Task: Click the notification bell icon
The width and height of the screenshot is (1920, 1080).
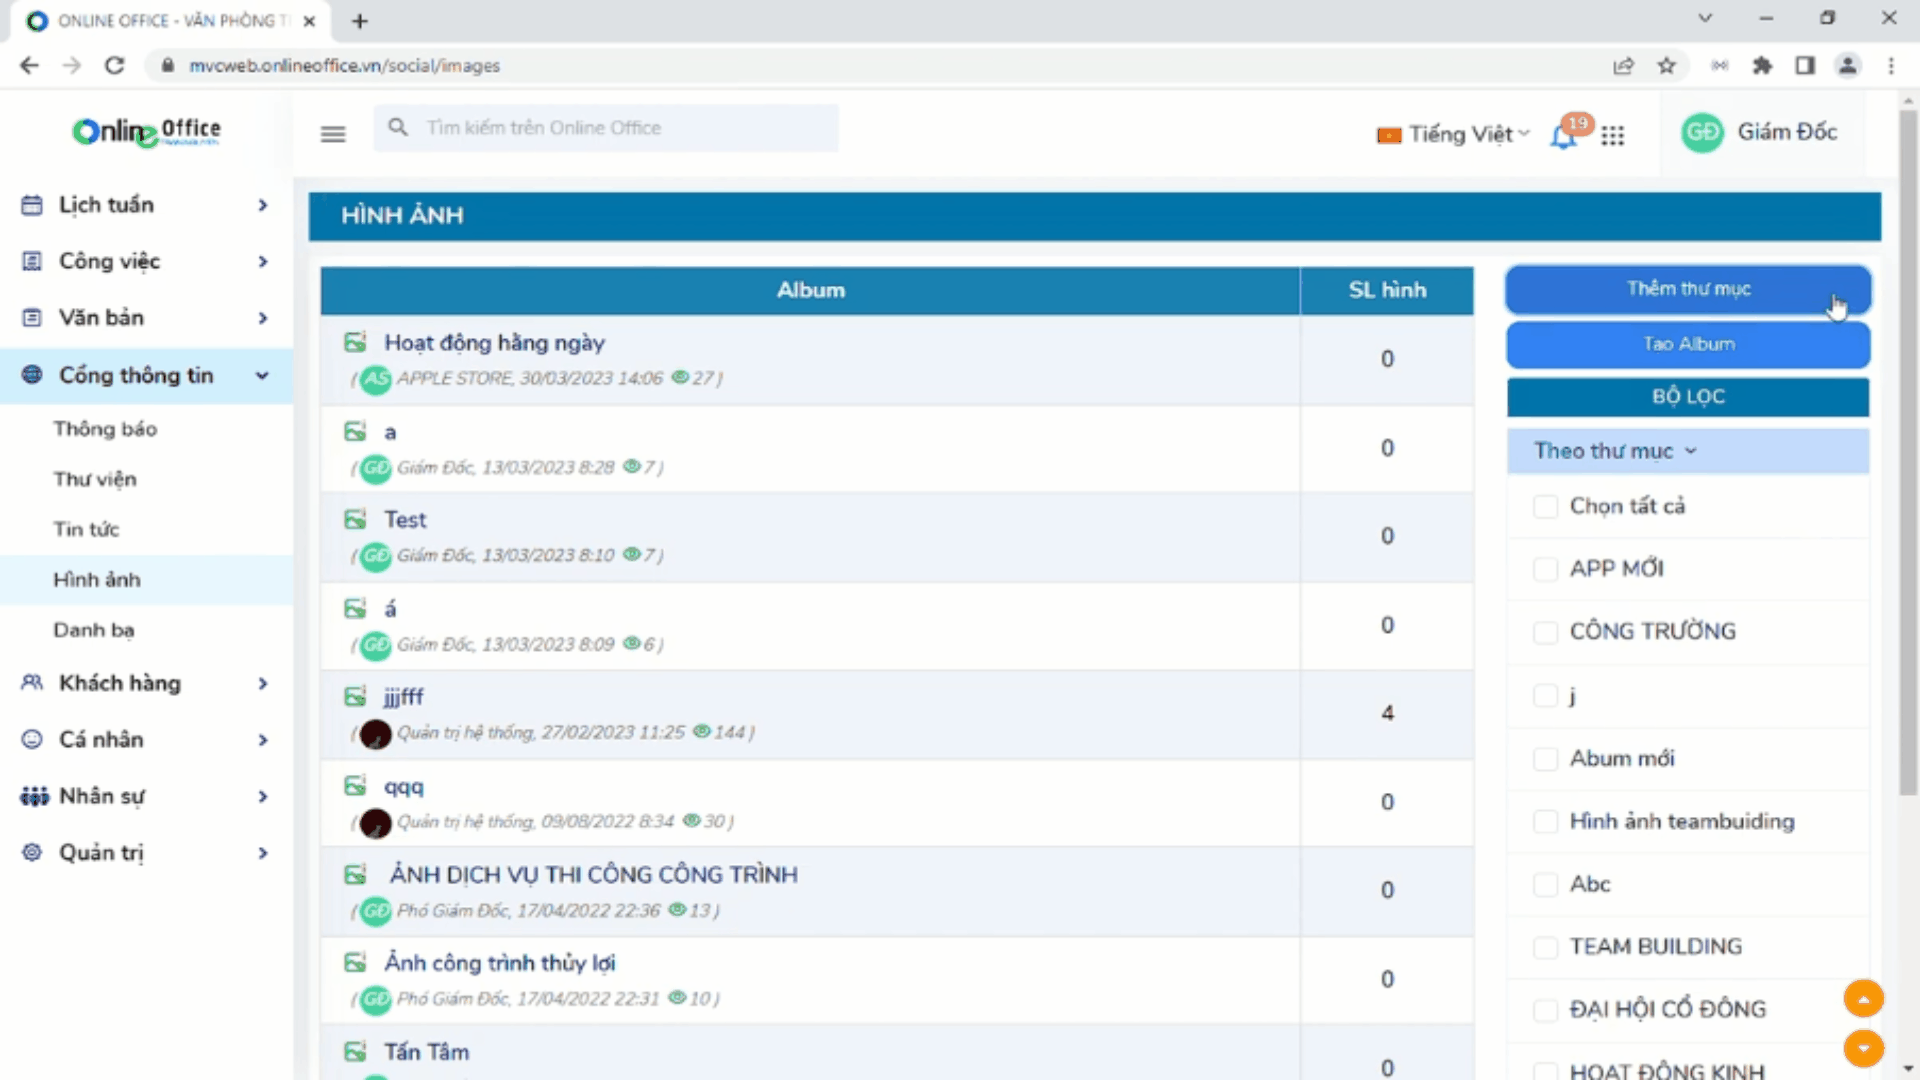Action: 1563,136
